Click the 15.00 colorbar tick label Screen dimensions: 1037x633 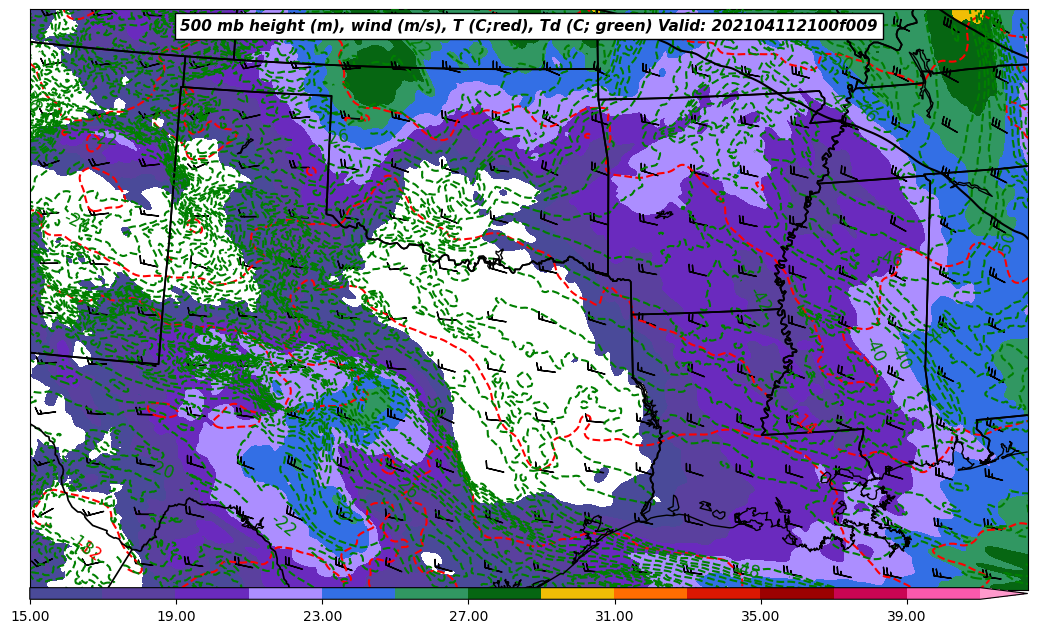[30, 617]
